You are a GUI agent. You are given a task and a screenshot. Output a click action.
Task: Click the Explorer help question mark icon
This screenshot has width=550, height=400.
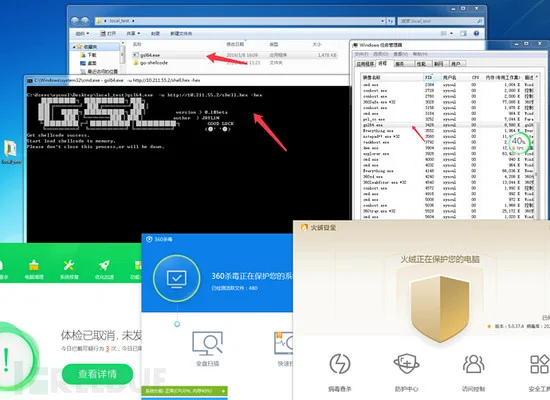tap(476, 33)
